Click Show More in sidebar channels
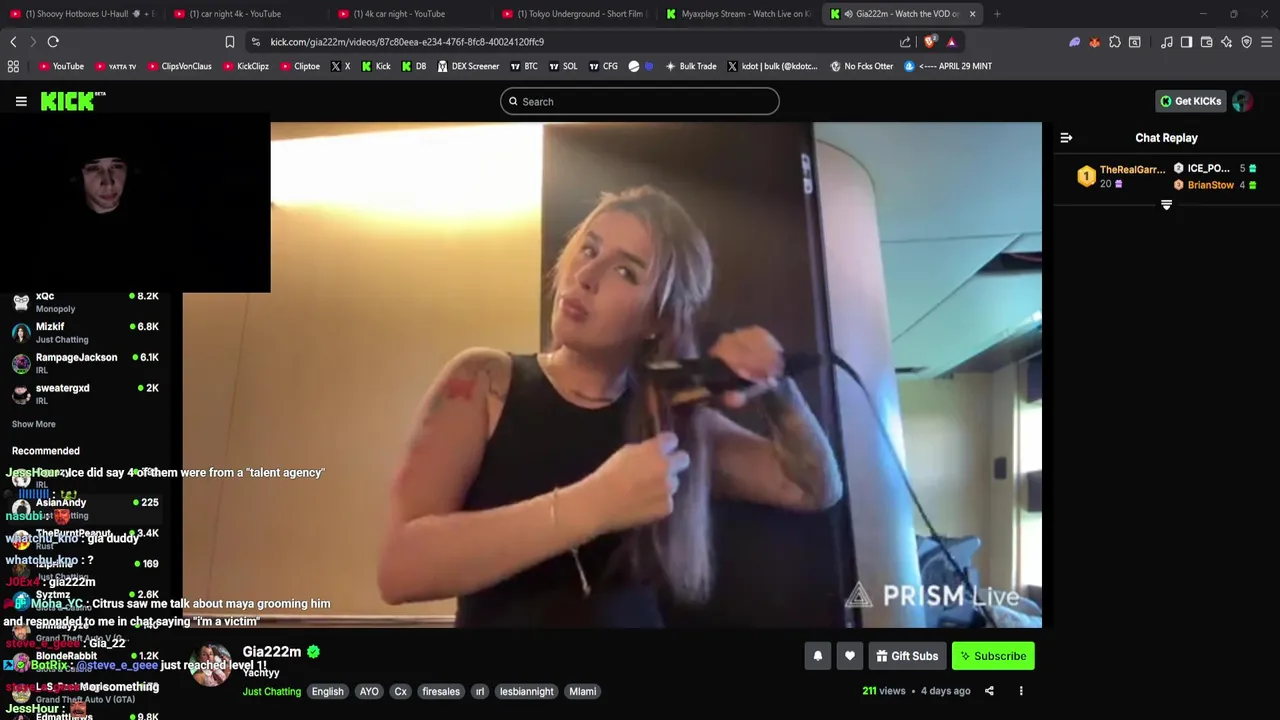This screenshot has height=720, width=1280. [33, 424]
